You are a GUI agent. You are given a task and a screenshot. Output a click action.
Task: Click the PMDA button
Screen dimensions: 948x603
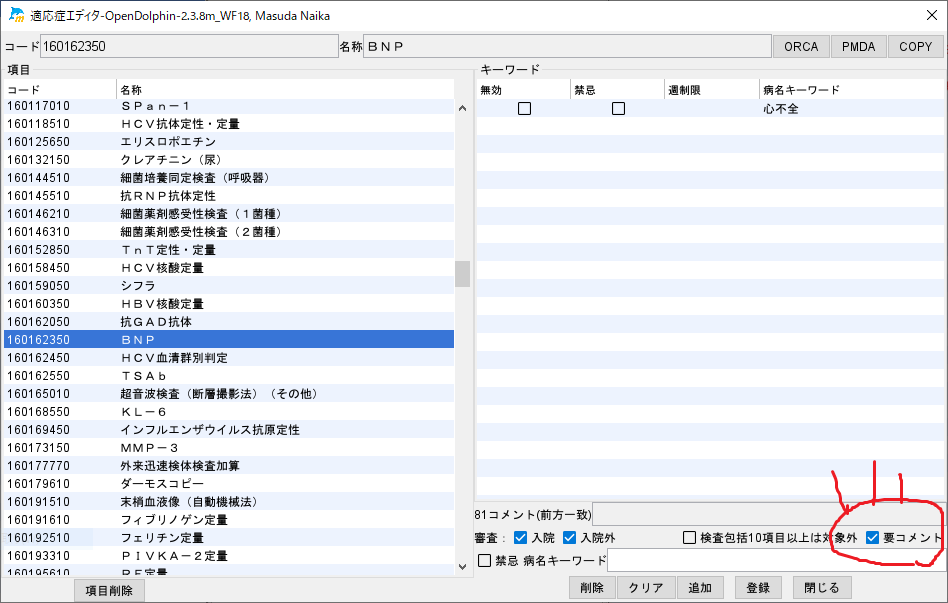(x=859, y=47)
